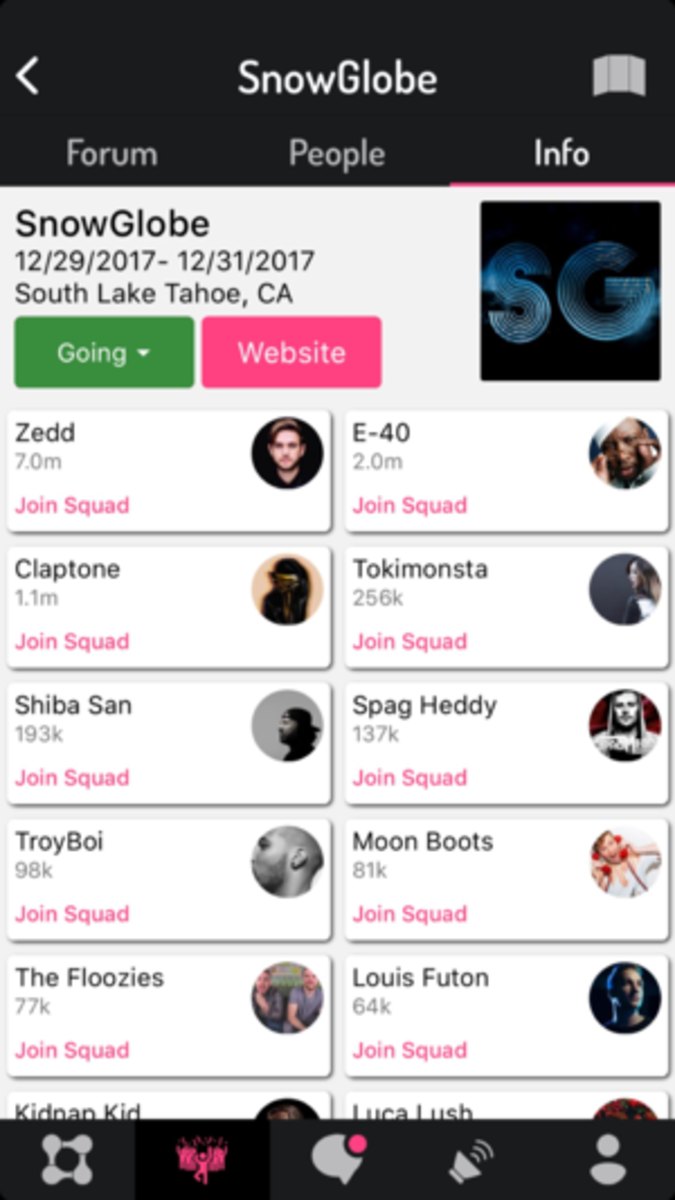Tap Claptone's artist avatar
This screenshot has width=675, height=1200.
pos(287,589)
